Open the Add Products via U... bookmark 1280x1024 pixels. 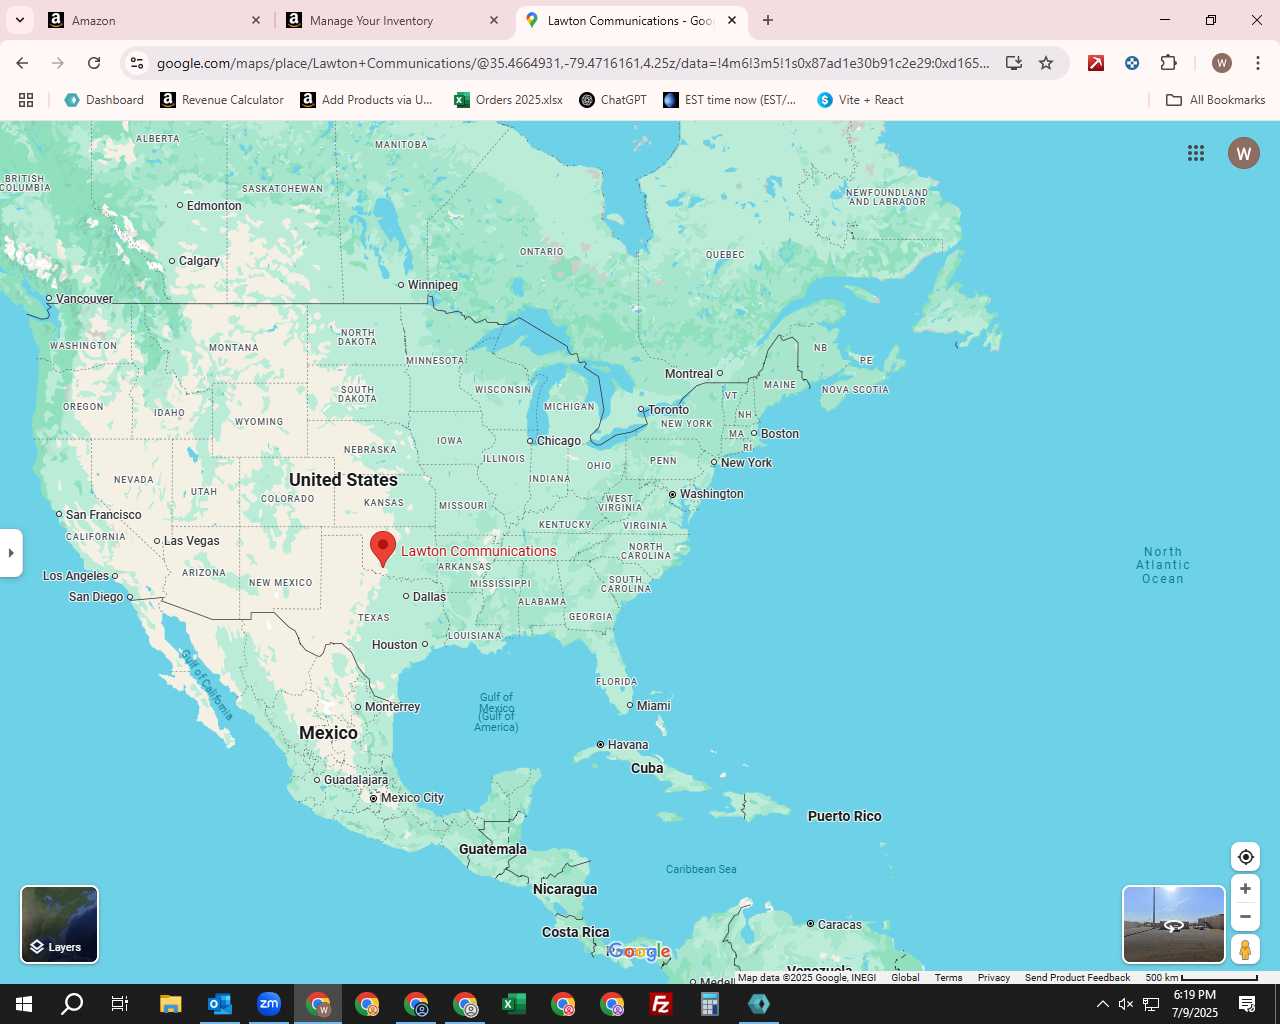click(367, 100)
